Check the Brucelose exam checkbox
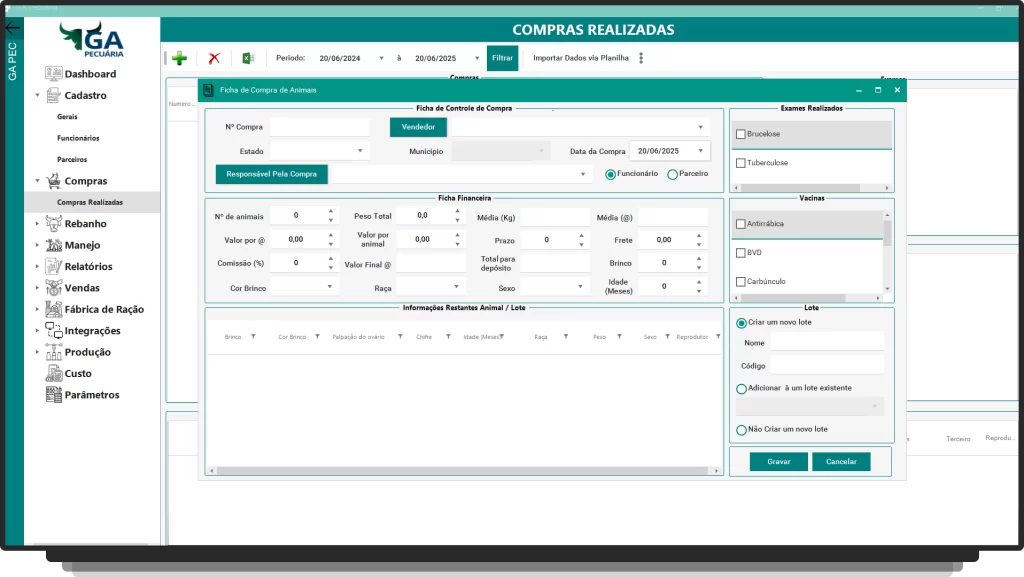 741,134
